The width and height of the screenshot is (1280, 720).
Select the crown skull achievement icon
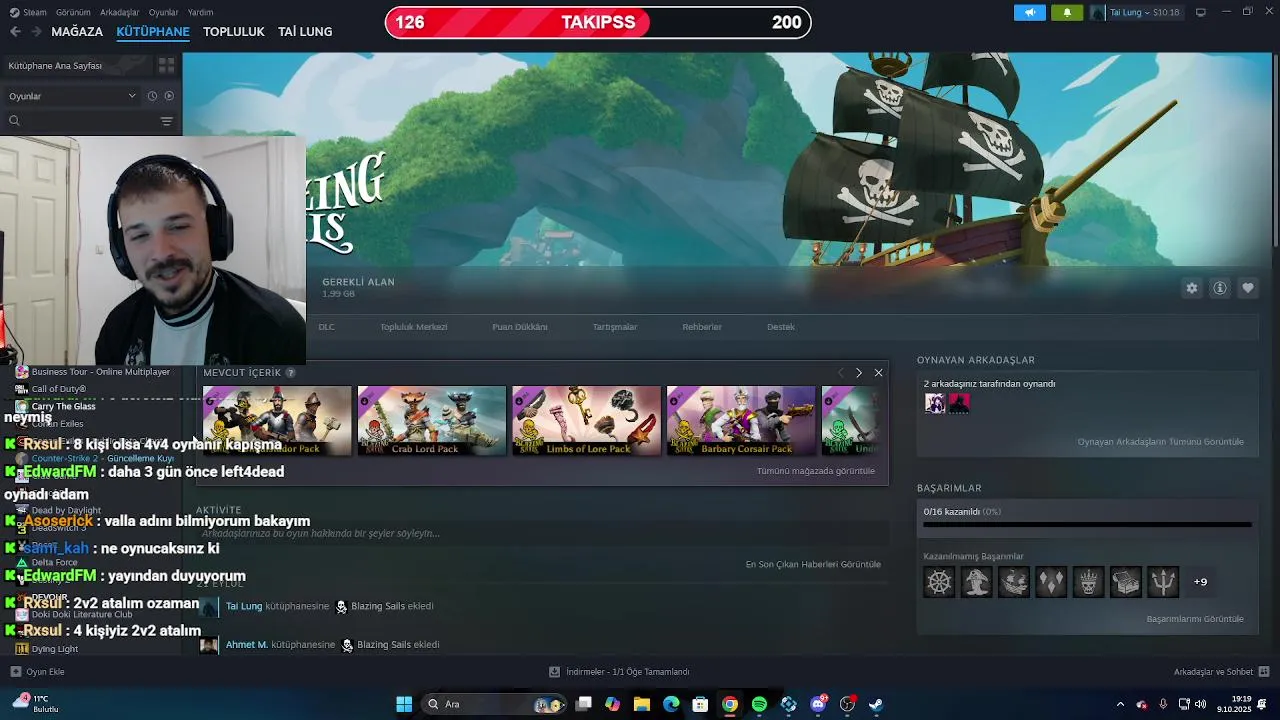[1088, 582]
